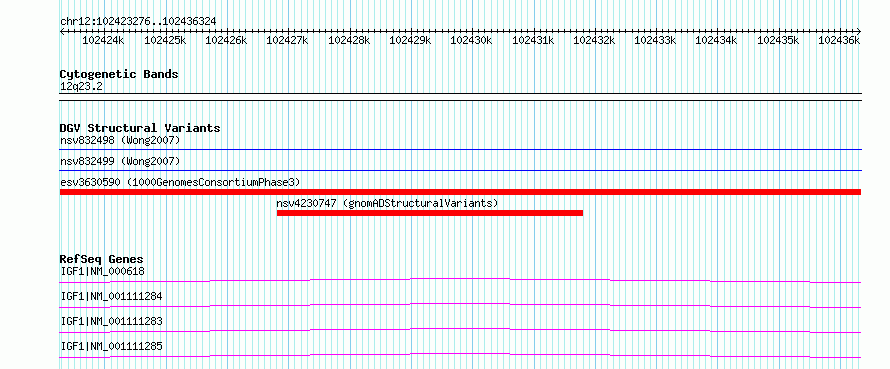Collapse the RefSeq Genes track title

point(102,259)
